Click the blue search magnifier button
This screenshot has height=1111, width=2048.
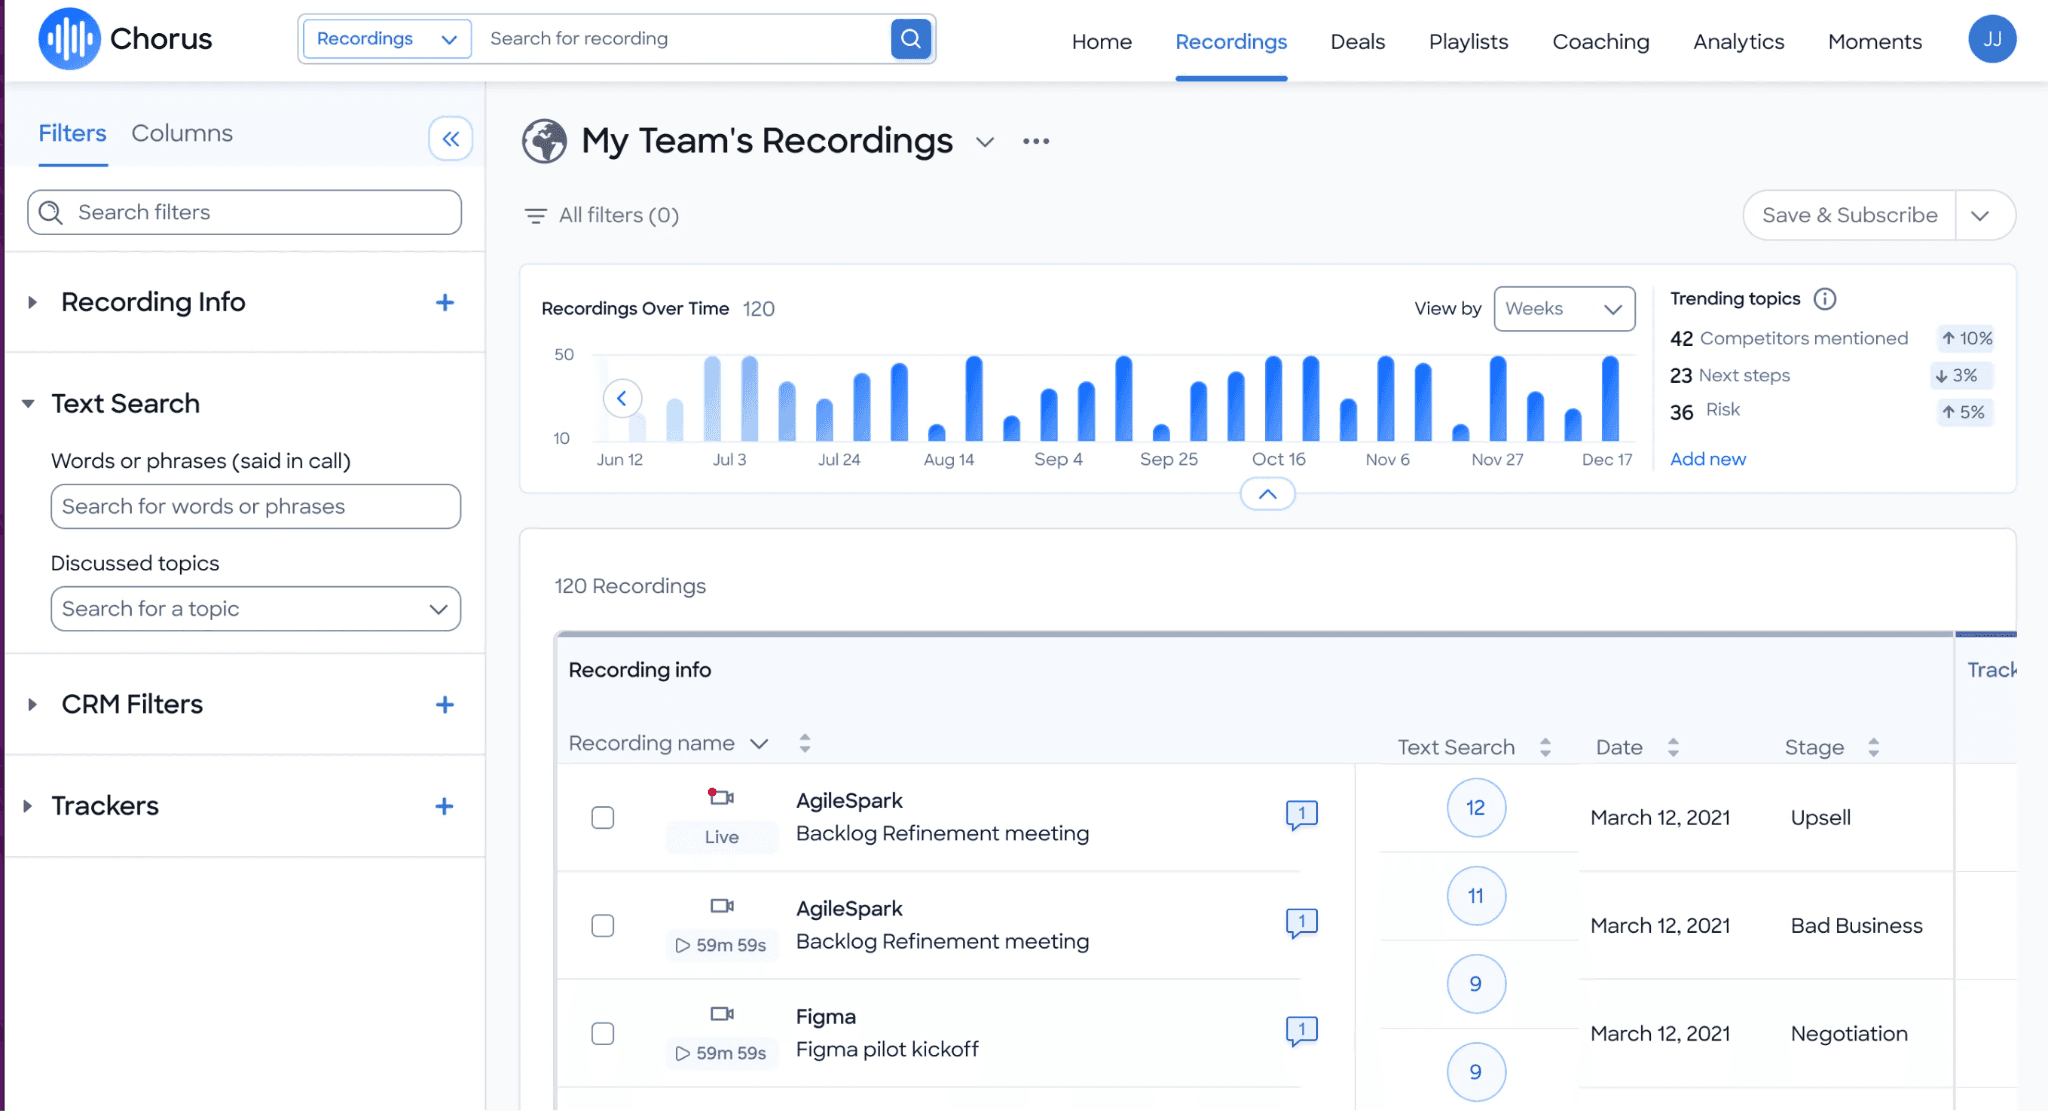click(x=910, y=39)
